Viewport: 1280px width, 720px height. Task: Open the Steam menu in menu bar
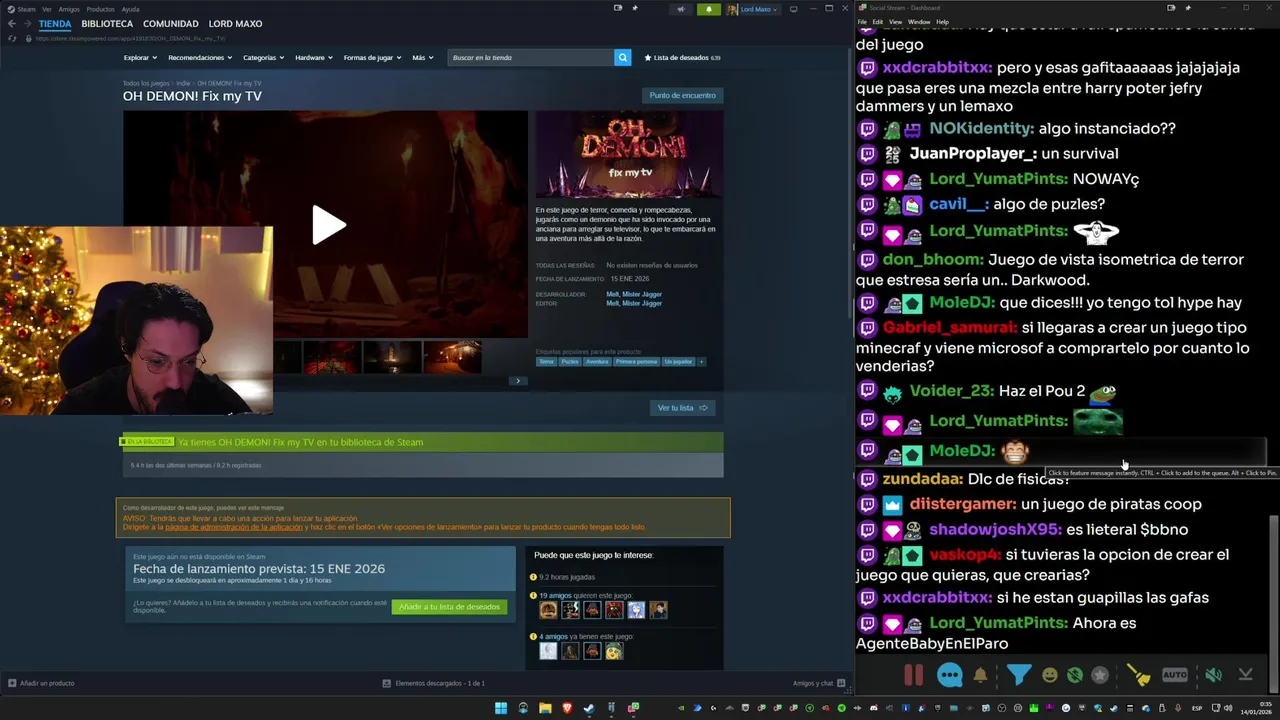tap(26, 9)
